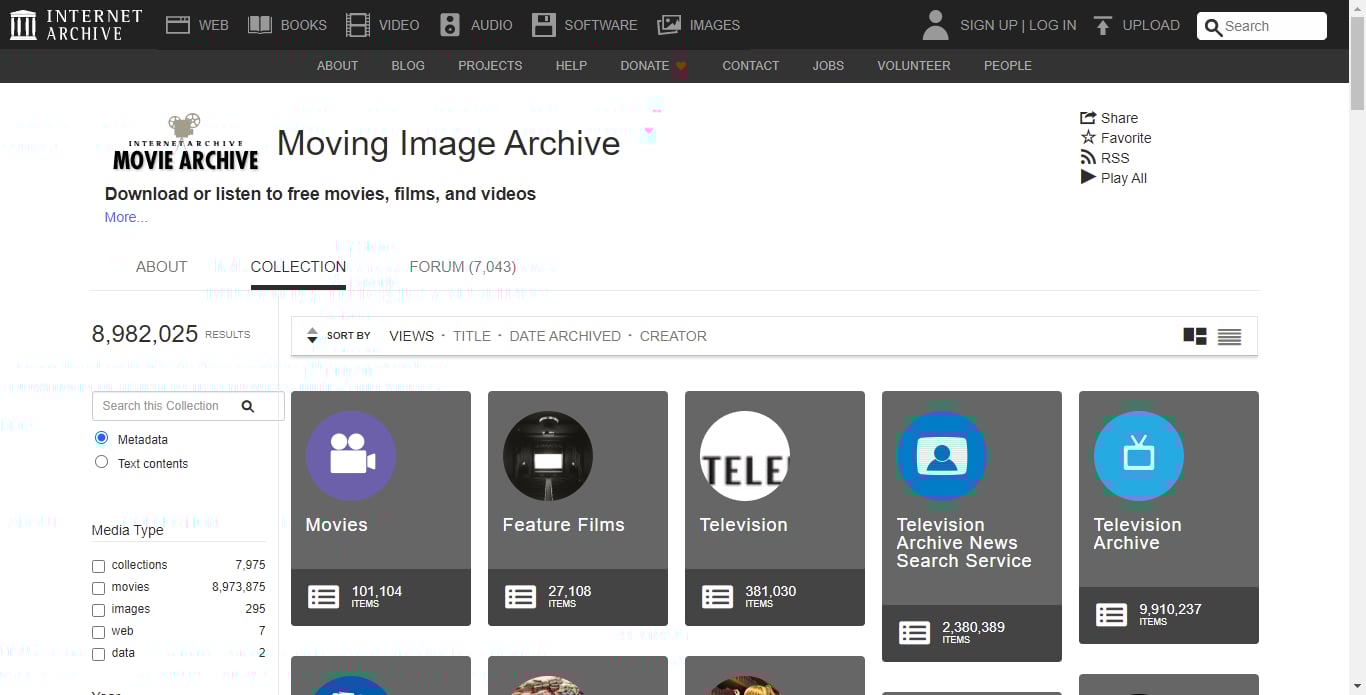
Task: Sort results by Creator
Action: (x=673, y=336)
